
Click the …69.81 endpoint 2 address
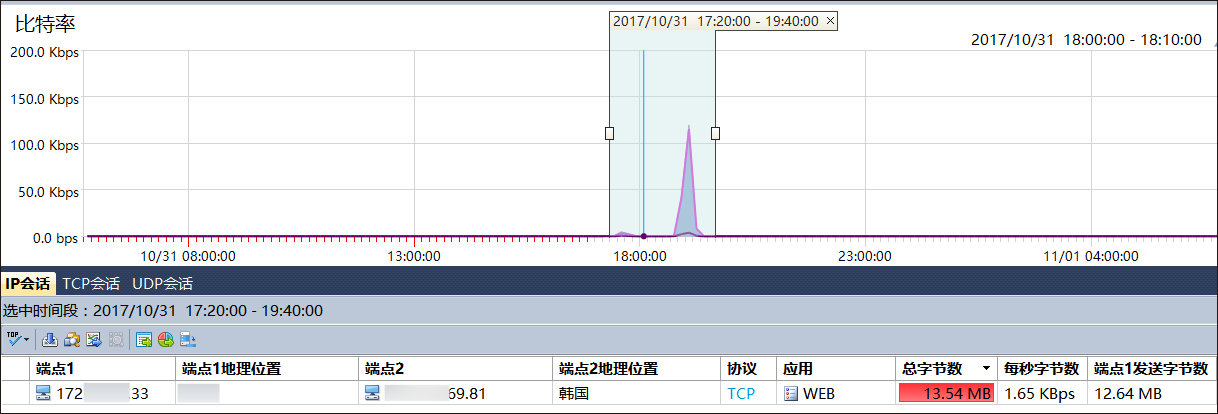click(x=435, y=393)
